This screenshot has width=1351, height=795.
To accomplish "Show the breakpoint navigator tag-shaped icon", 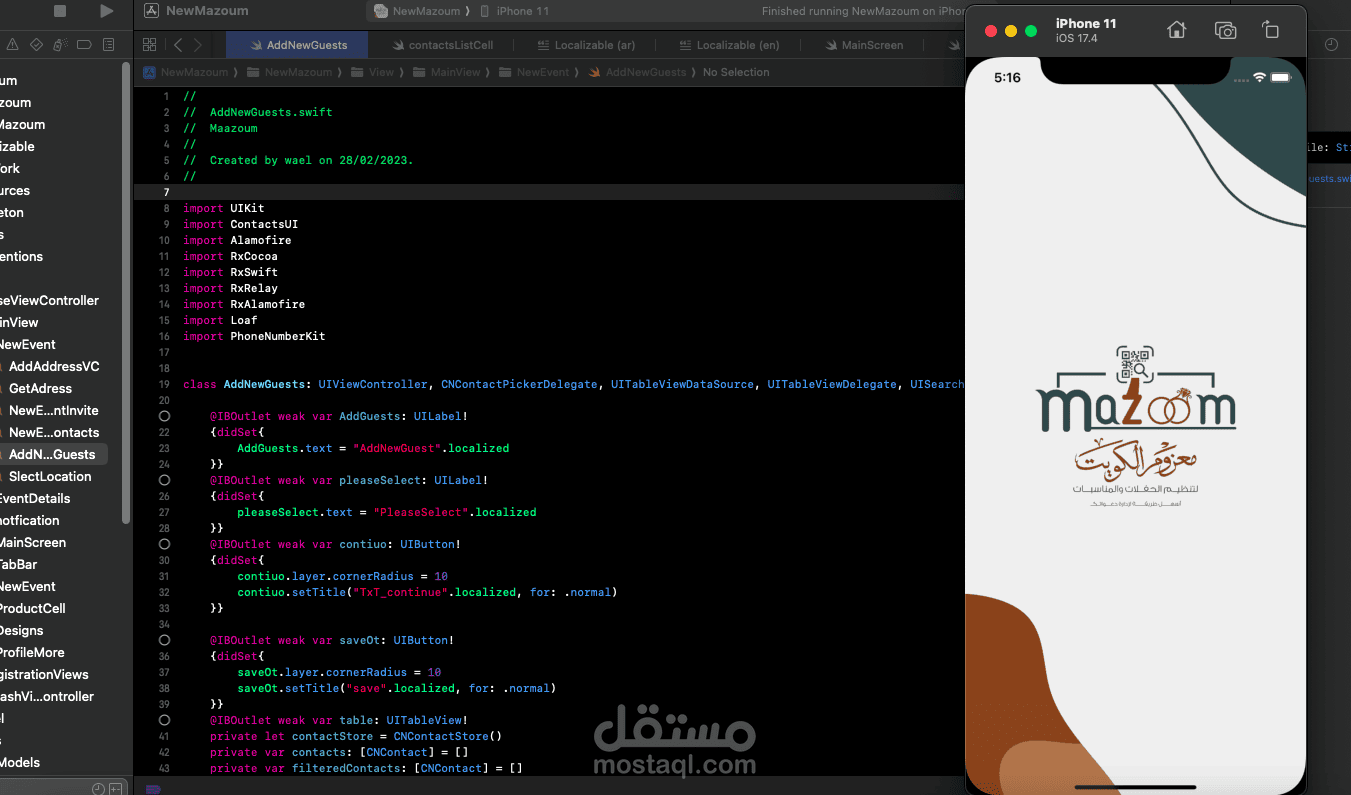I will point(84,45).
